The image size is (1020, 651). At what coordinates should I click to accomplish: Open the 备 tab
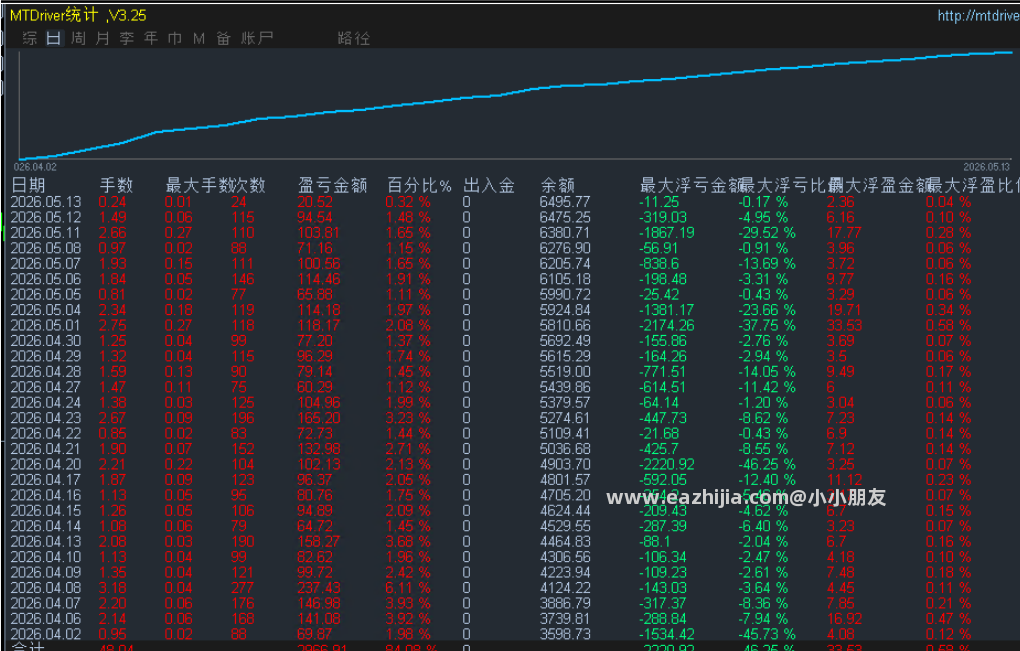pos(224,38)
